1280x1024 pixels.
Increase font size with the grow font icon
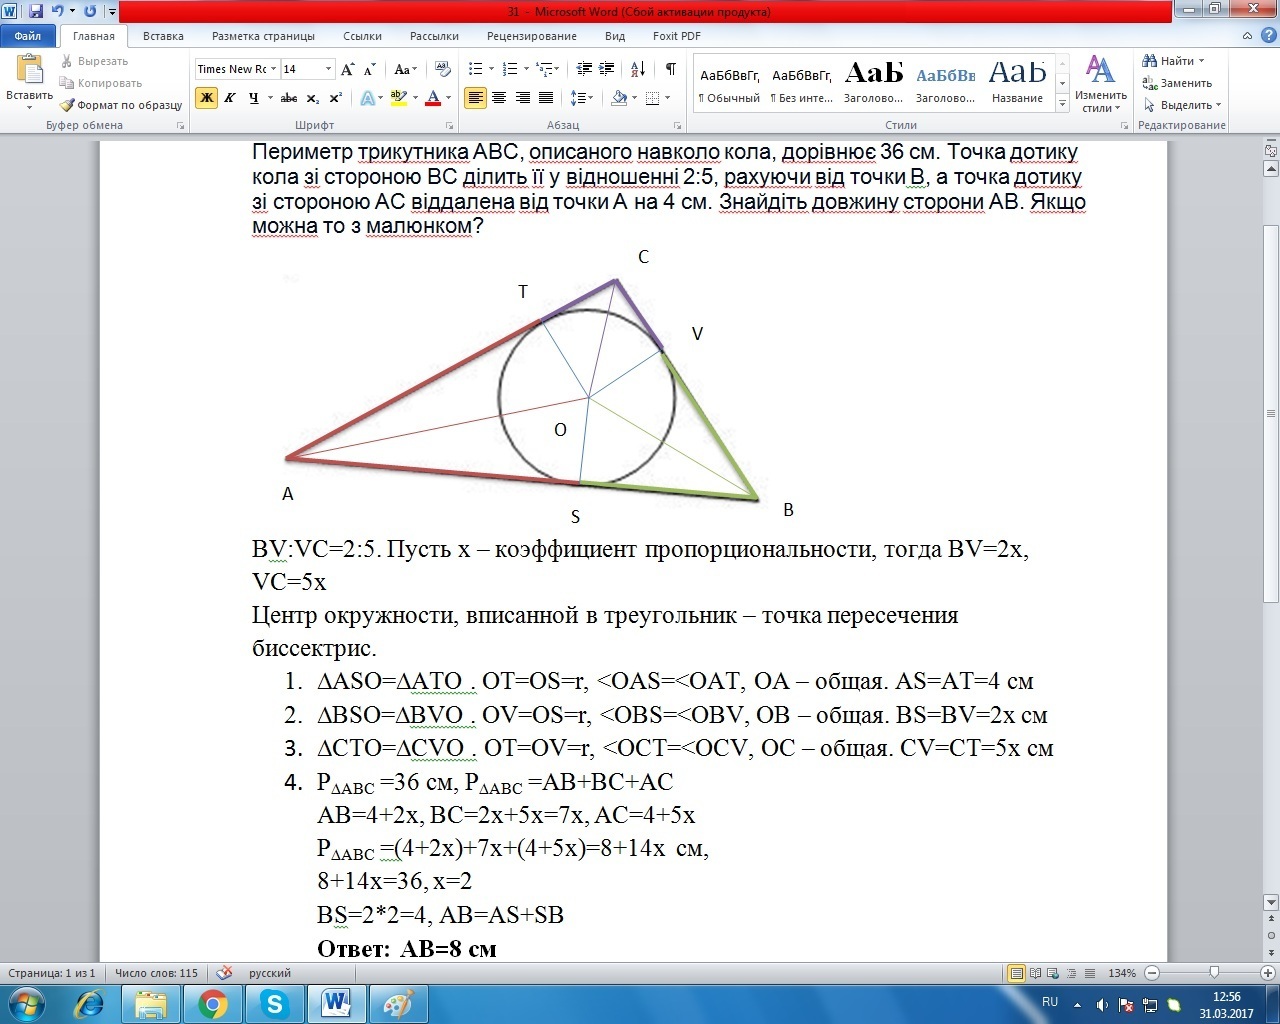[x=348, y=69]
